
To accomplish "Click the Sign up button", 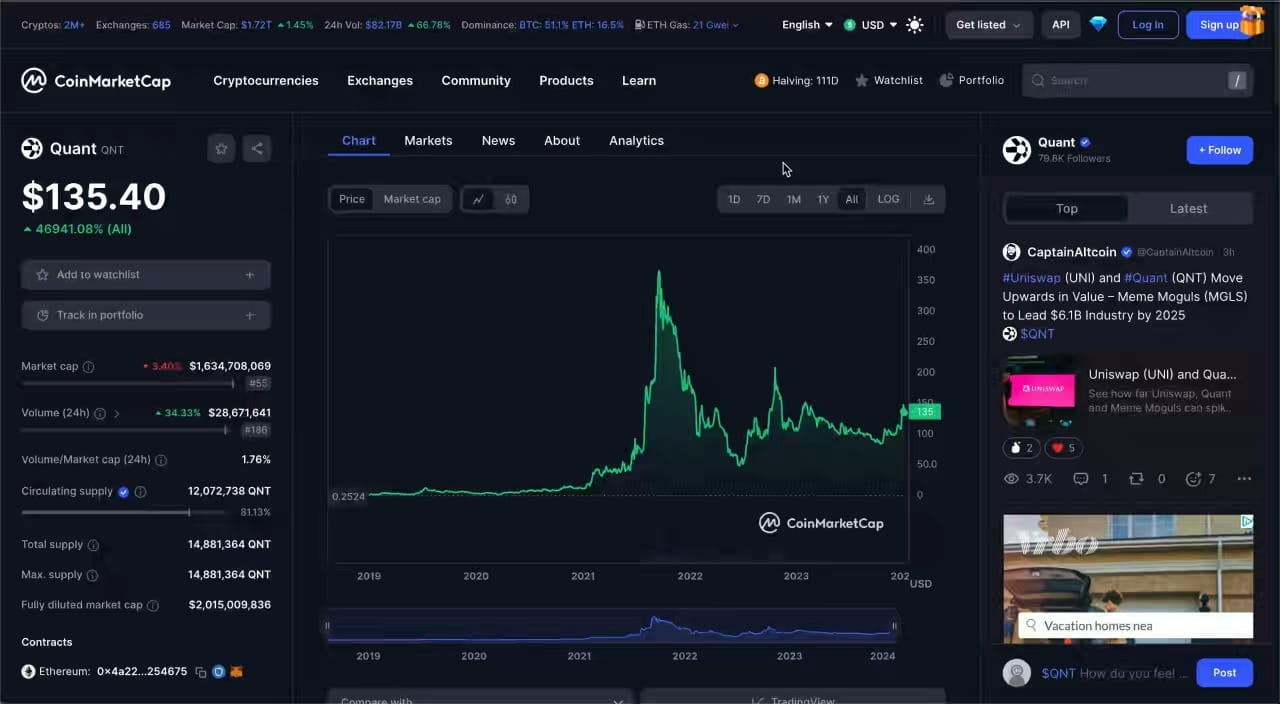I will click(x=1219, y=25).
